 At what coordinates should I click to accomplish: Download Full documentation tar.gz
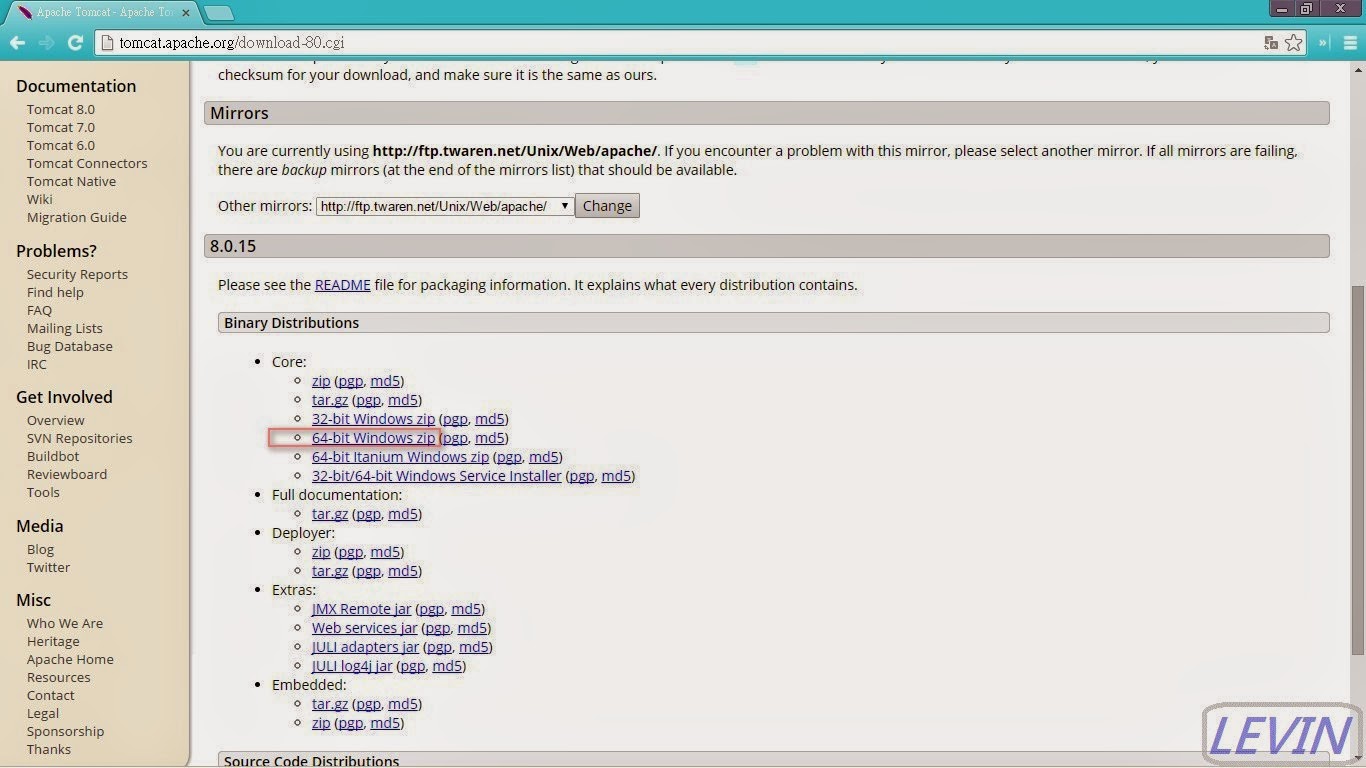(x=330, y=514)
